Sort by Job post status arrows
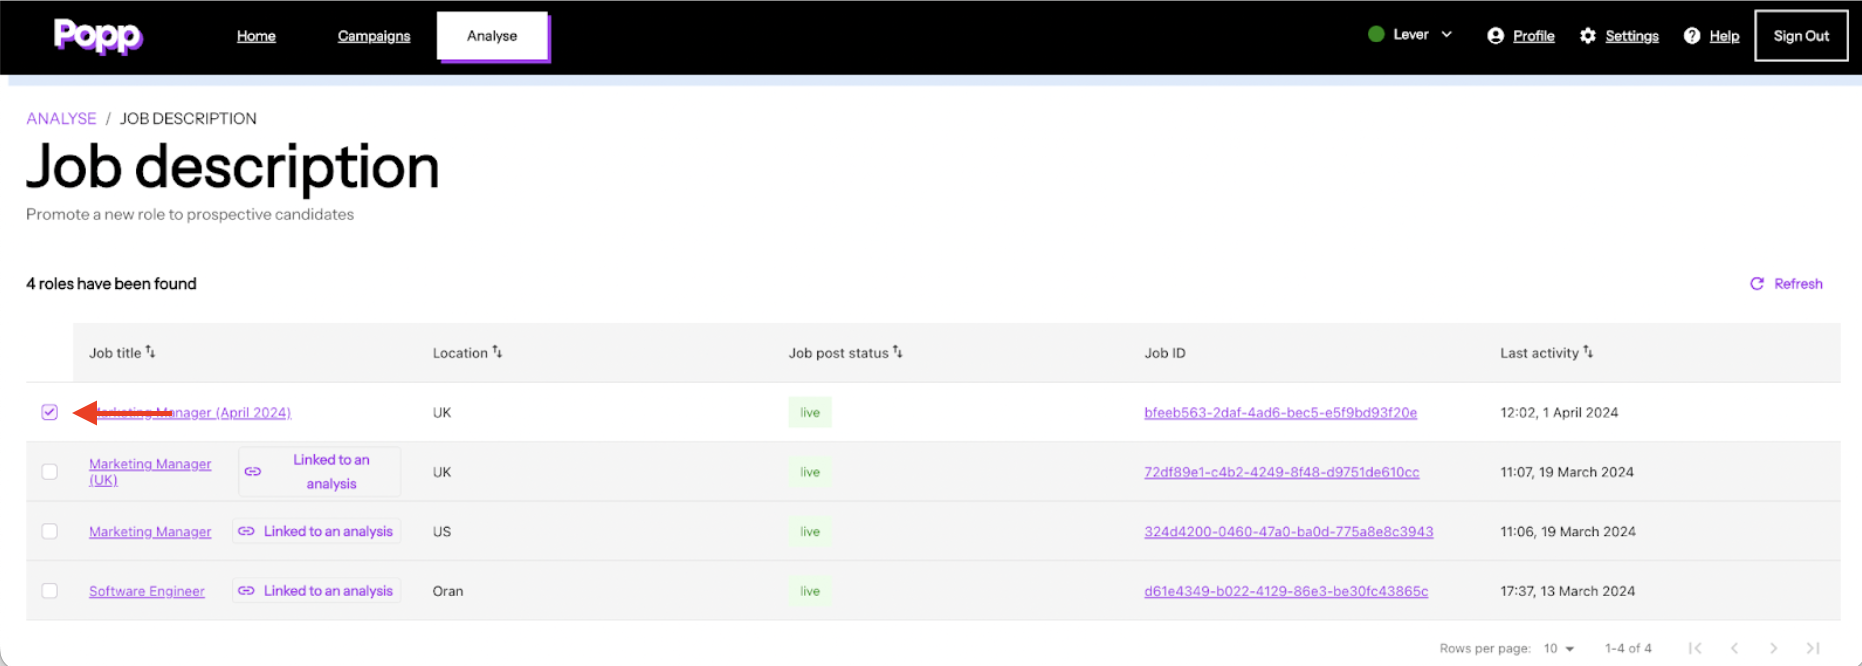This screenshot has height=666, width=1862. tap(897, 352)
